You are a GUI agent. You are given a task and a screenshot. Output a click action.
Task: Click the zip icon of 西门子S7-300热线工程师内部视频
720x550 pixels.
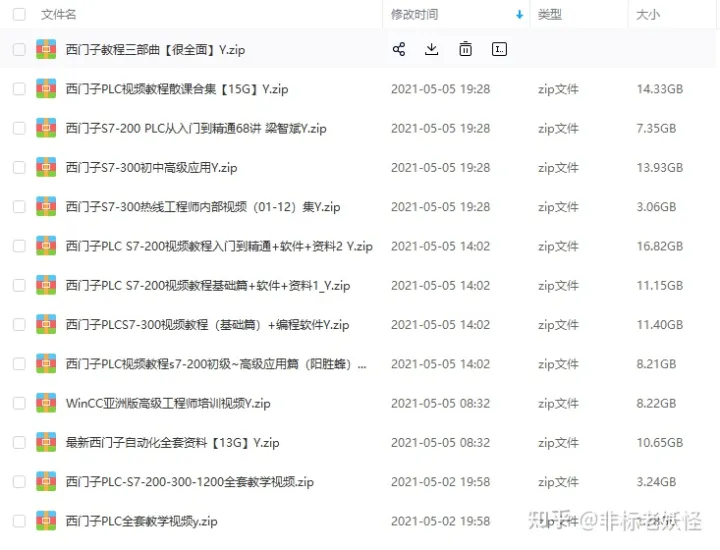(x=46, y=207)
